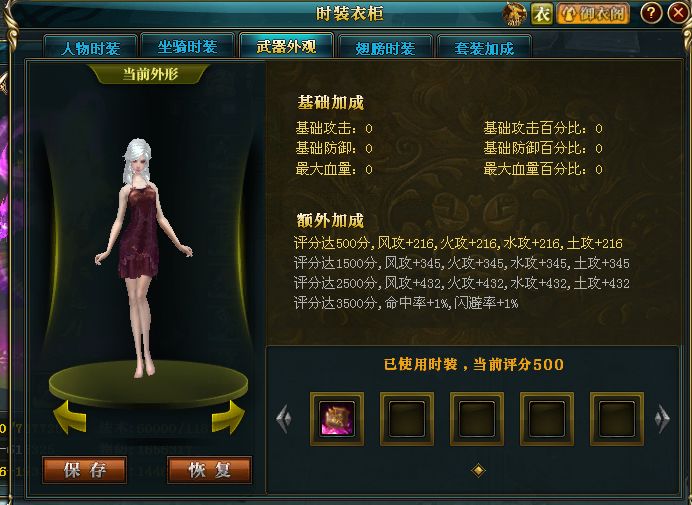Viewport: 692px width, 505px height.
Task: Click the 恢复 restore button
Action: pyautogui.click(x=210, y=470)
